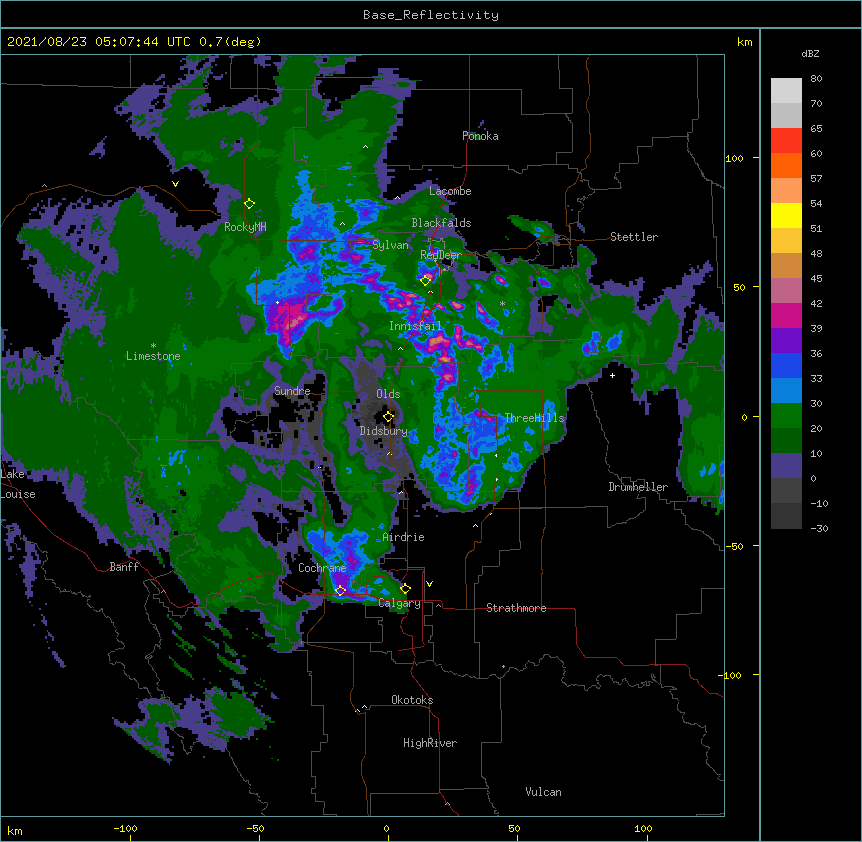
Task: Click the yellow diamond marker below Cochrane
Action: tap(340, 591)
